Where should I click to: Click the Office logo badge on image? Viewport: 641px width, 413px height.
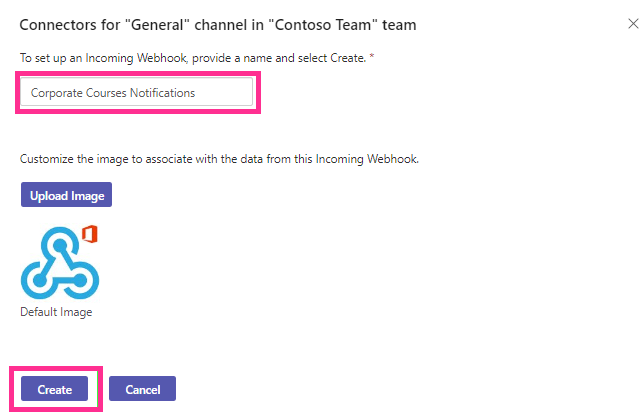[90, 234]
